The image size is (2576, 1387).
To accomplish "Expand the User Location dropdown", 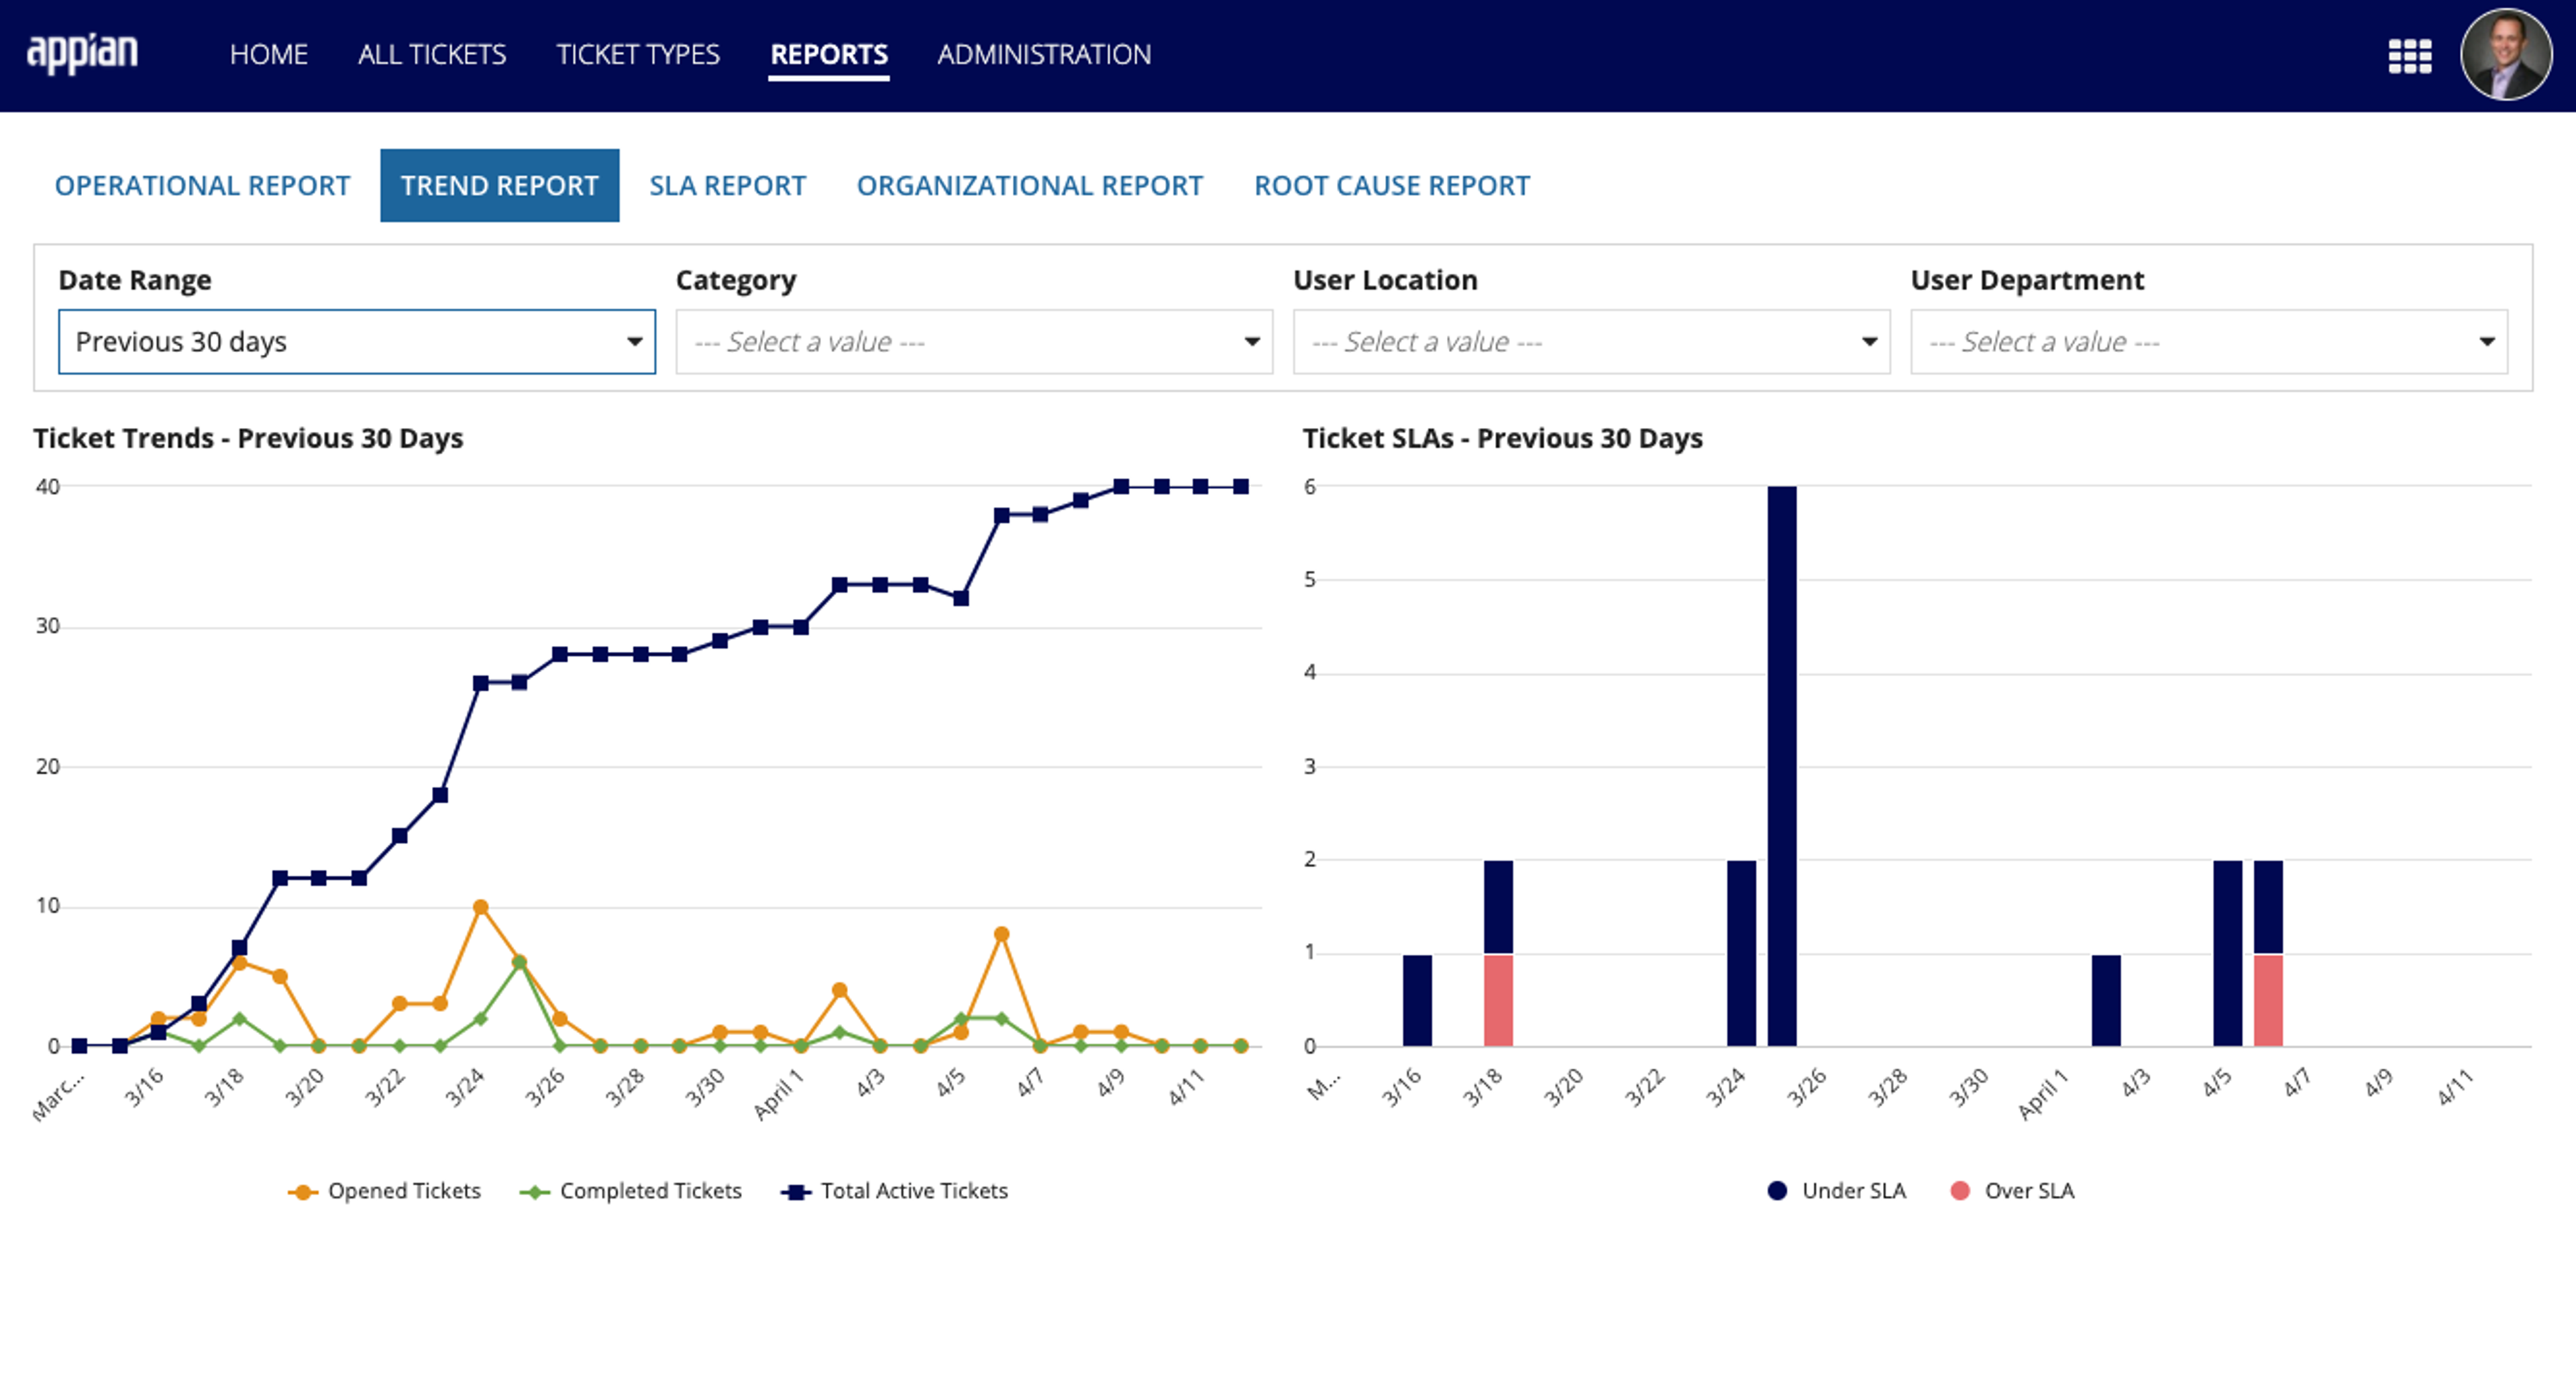I will tap(1591, 342).
